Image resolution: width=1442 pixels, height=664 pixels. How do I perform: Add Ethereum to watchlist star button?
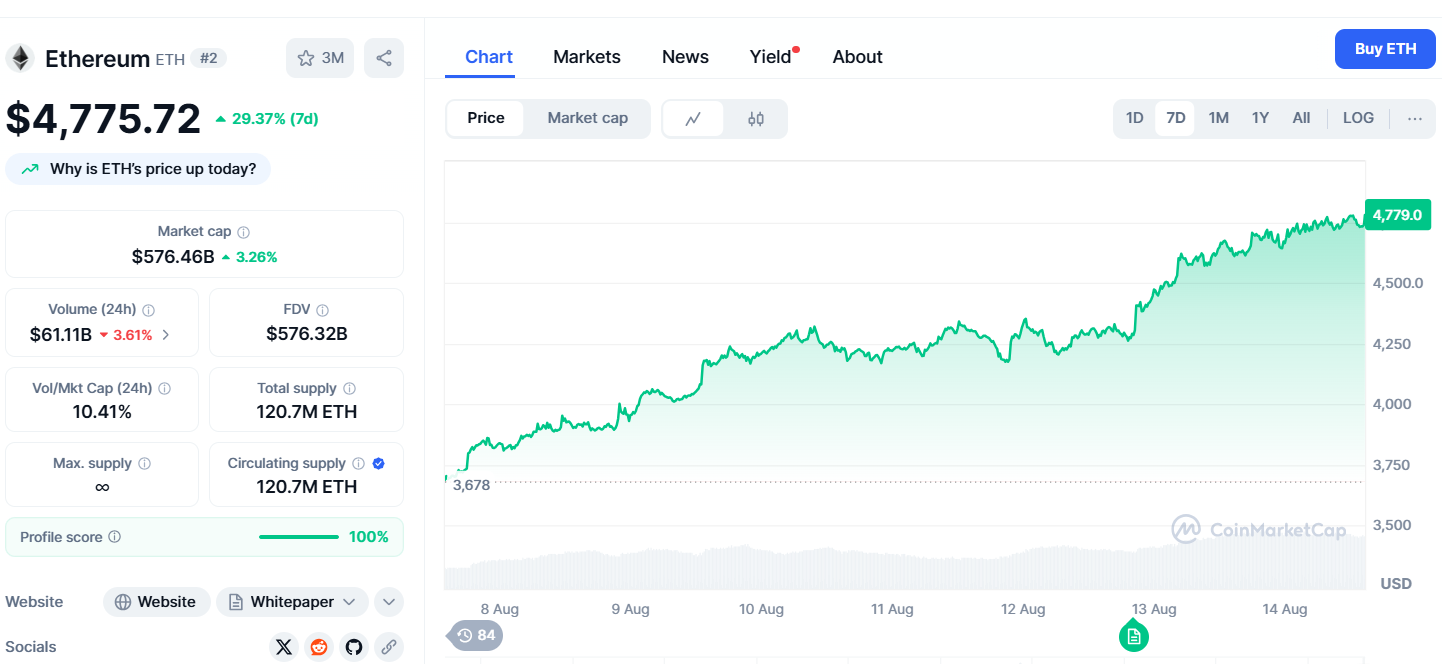pos(320,58)
